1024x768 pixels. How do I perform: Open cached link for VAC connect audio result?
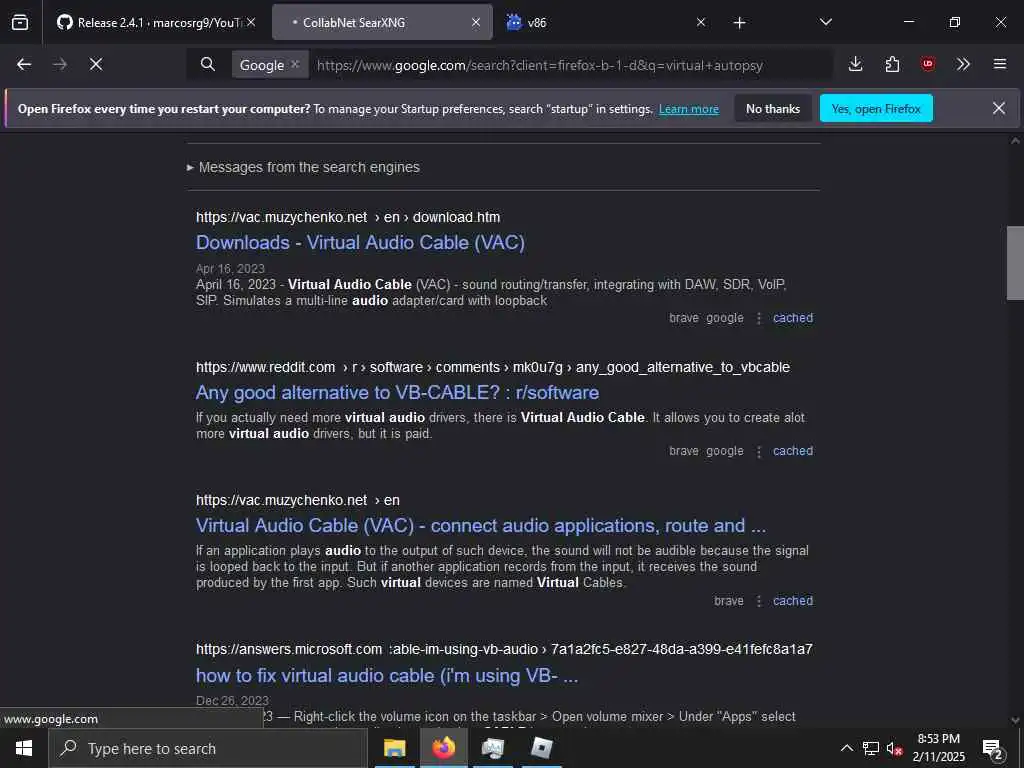click(793, 601)
